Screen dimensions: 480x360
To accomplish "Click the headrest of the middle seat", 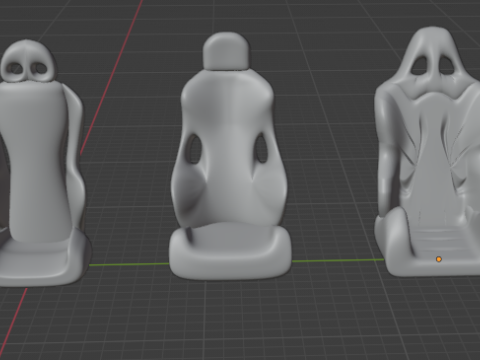I will tap(226, 51).
